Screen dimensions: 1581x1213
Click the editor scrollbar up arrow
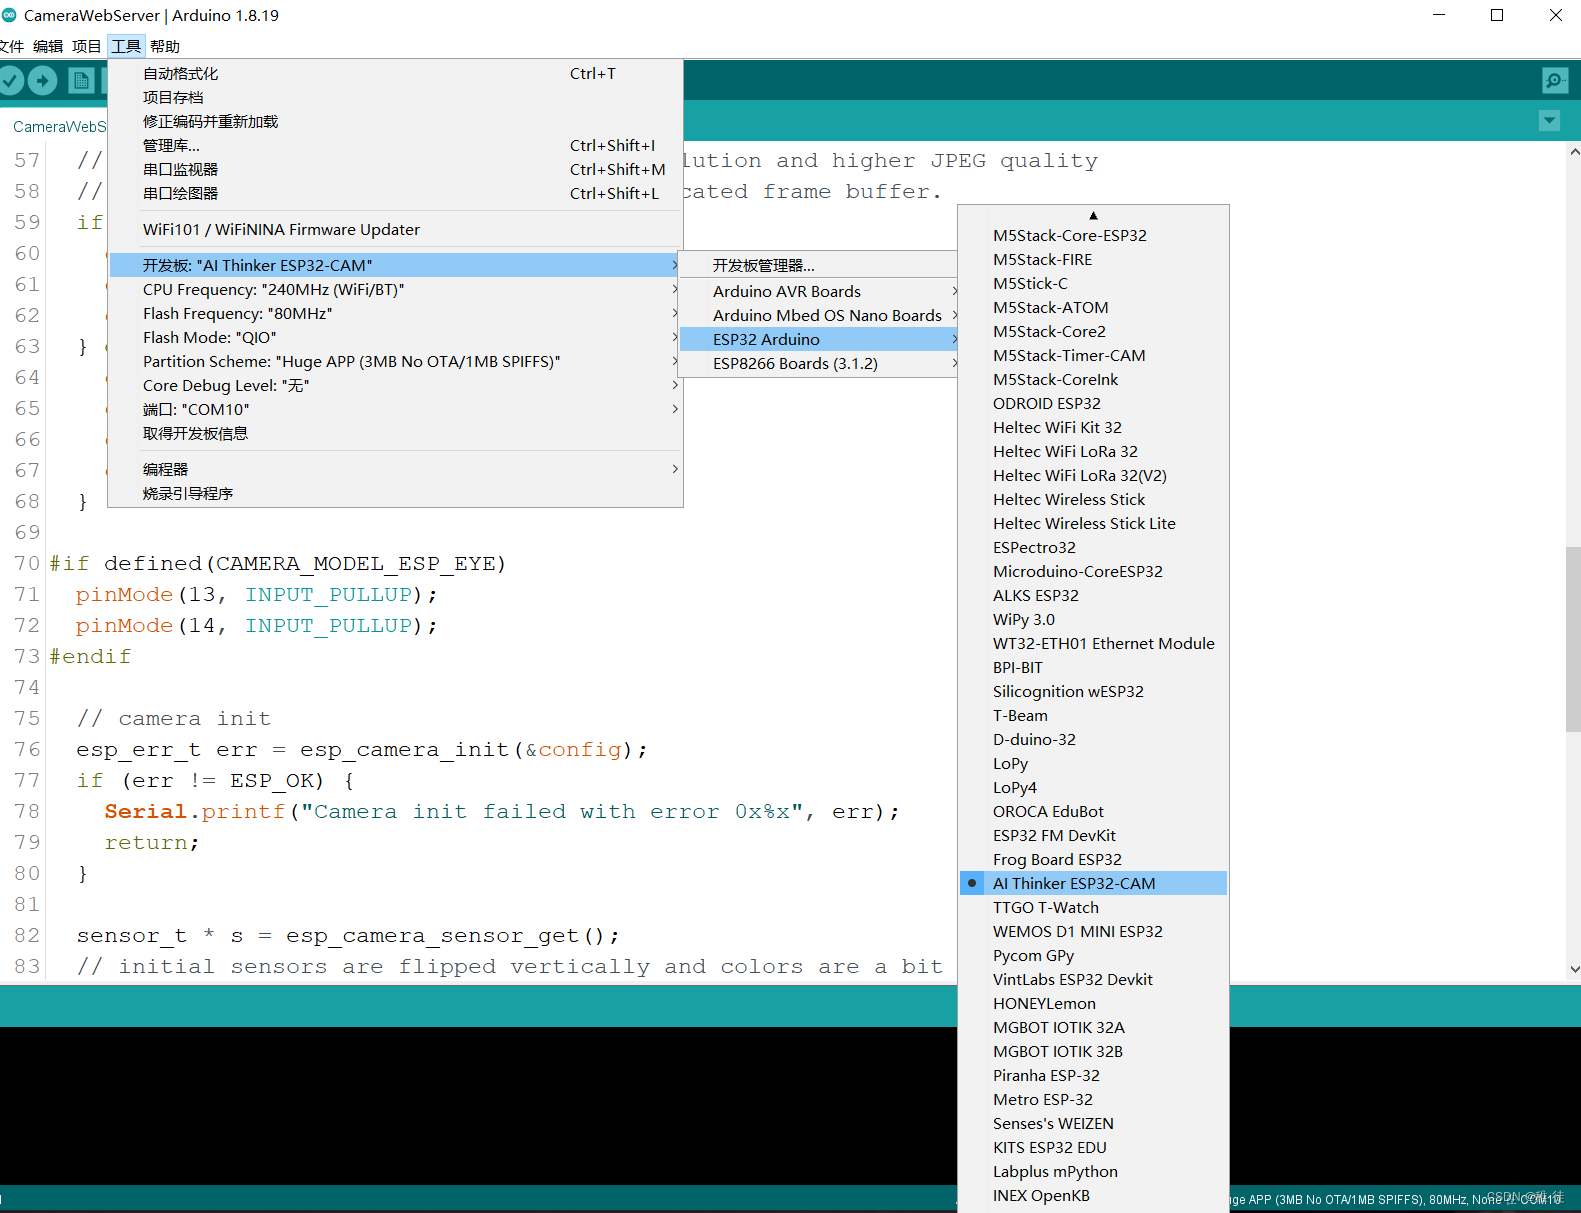(x=1574, y=152)
